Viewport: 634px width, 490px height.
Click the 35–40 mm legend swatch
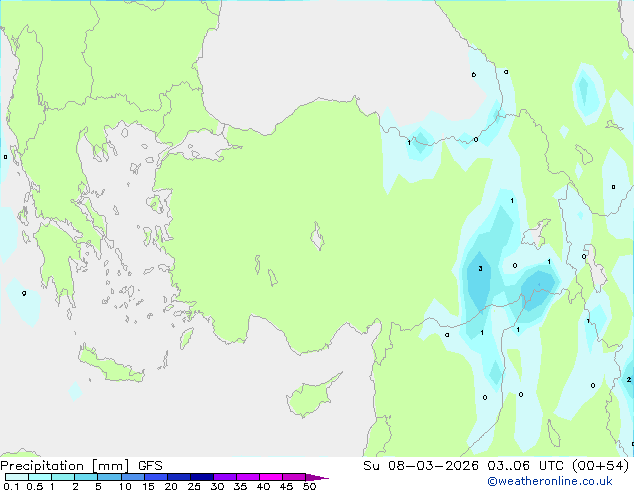click(x=247, y=477)
